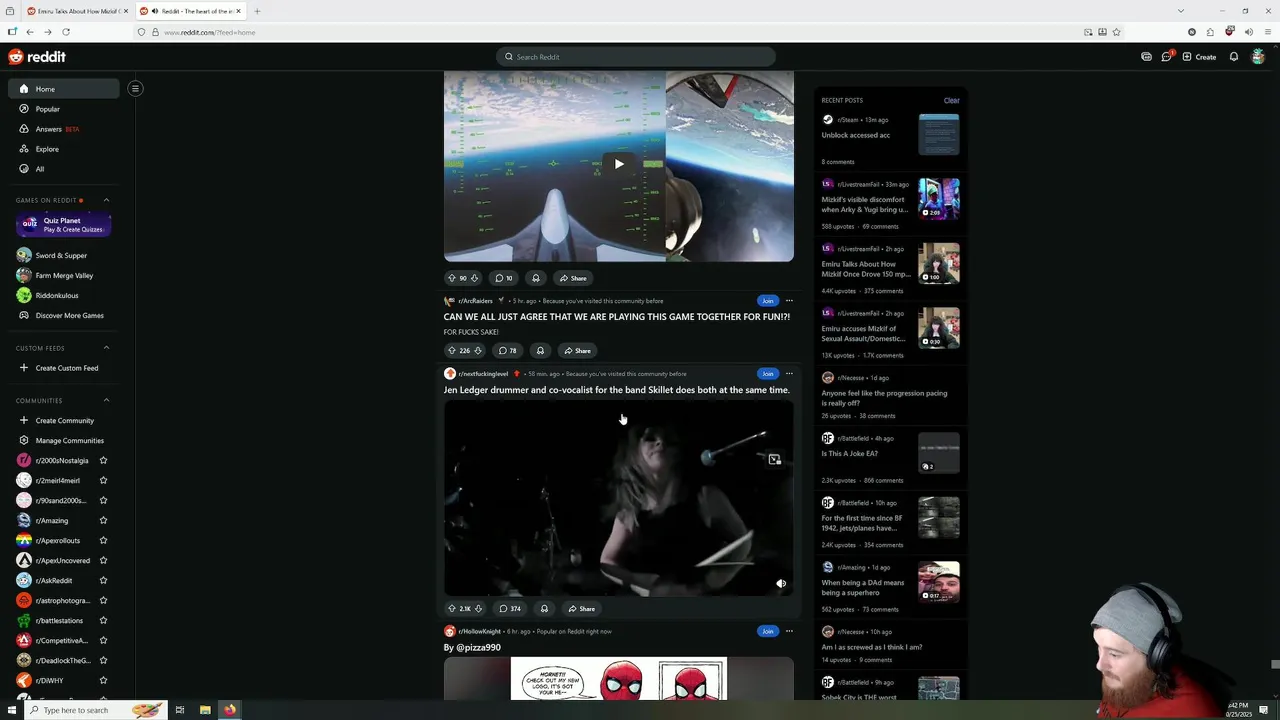Open the notifications bell in the Reddit header
Image resolution: width=1280 pixels, height=720 pixels.
(1234, 57)
